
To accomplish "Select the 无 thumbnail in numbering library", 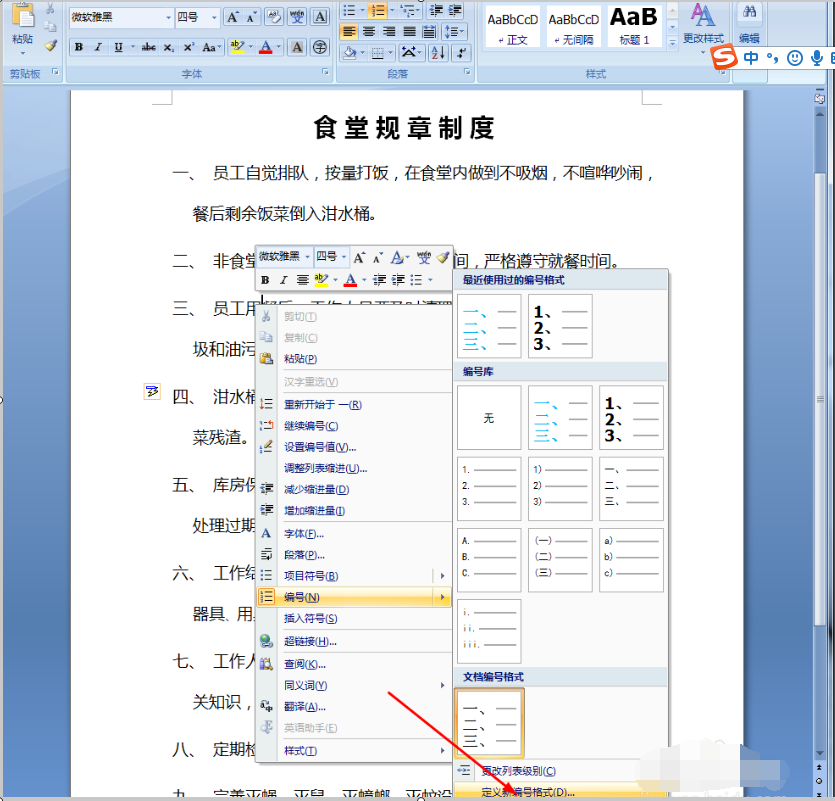I will pyautogui.click(x=489, y=418).
